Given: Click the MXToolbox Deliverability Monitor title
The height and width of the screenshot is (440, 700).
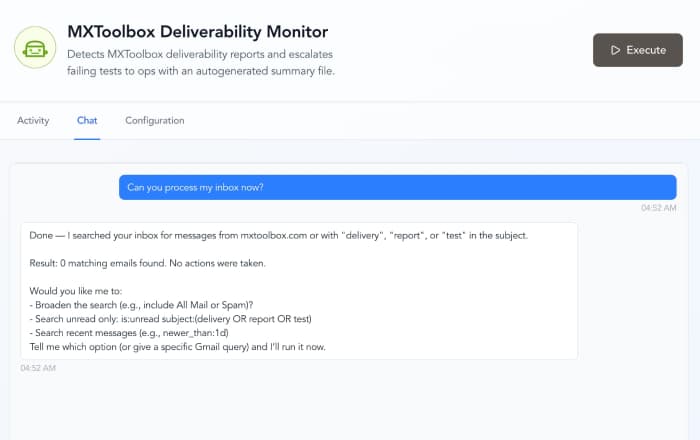Looking at the screenshot, I should point(197,33).
